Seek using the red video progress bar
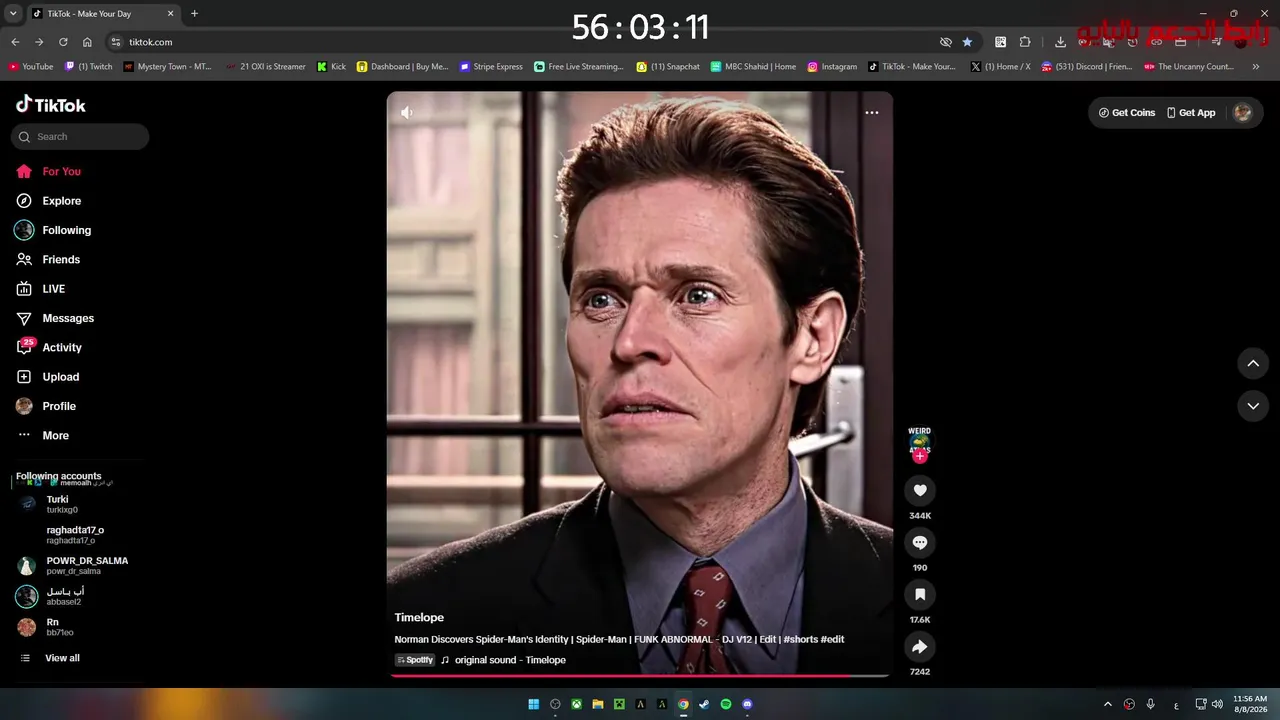The height and width of the screenshot is (720, 1280). 640,676
